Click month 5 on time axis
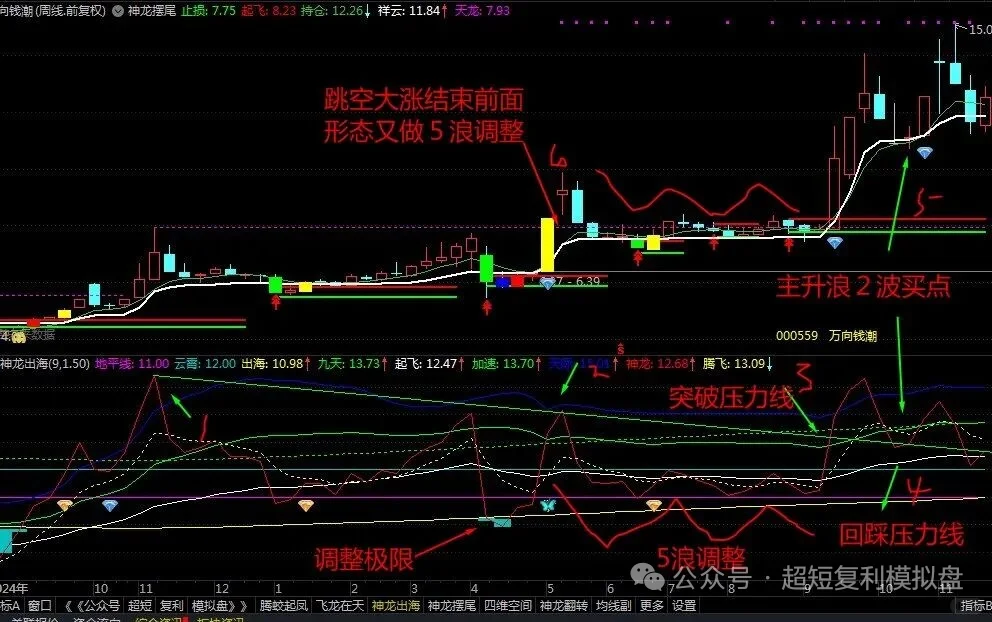Viewport: 992px width, 622px height. point(550,588)
